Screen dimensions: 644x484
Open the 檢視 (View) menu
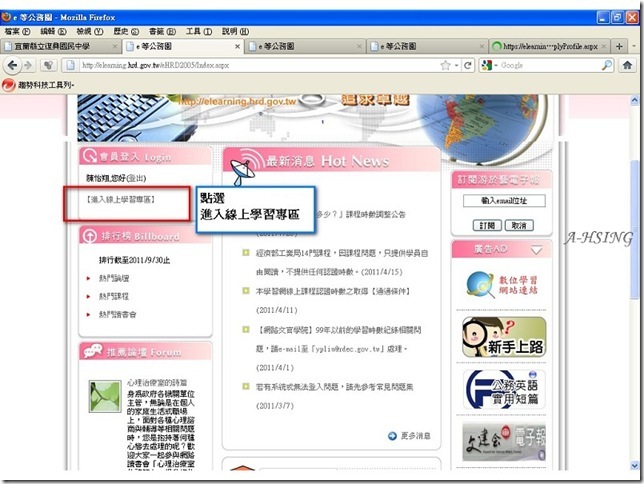click(90, 31)
